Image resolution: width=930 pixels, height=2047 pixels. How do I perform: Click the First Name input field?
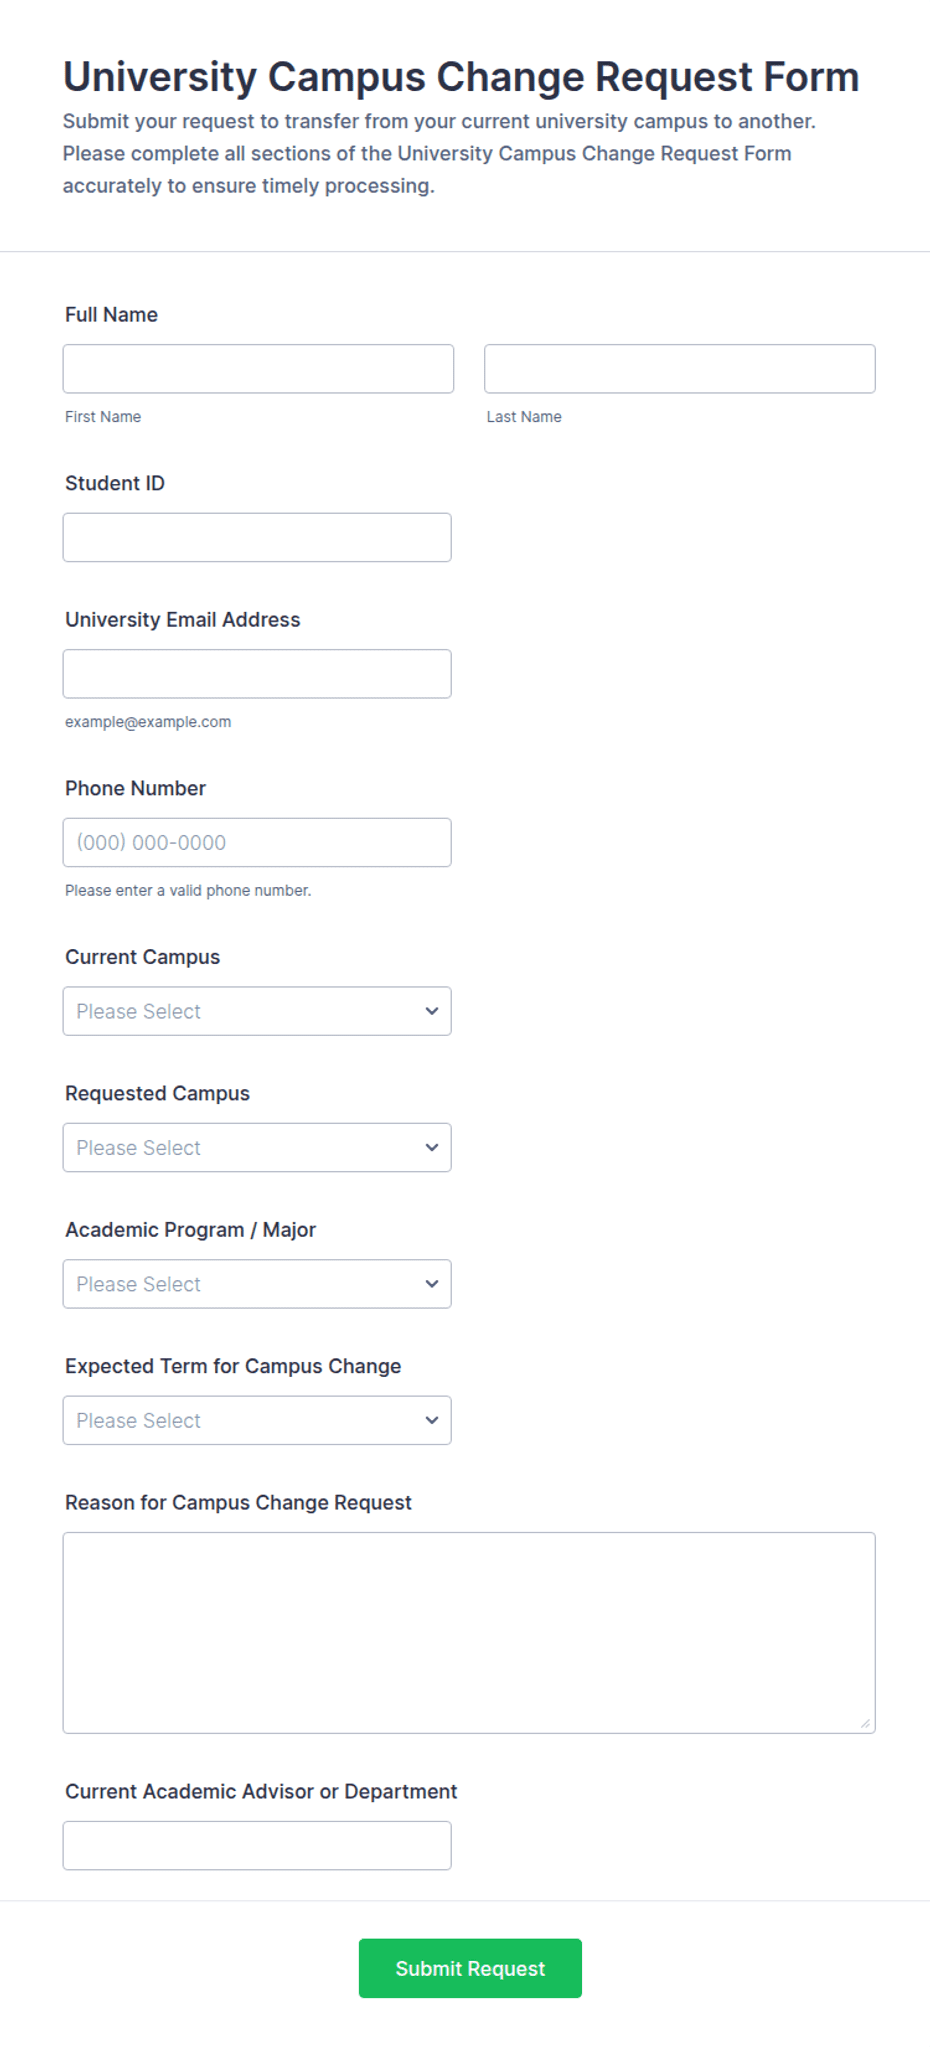pos(258,369)
